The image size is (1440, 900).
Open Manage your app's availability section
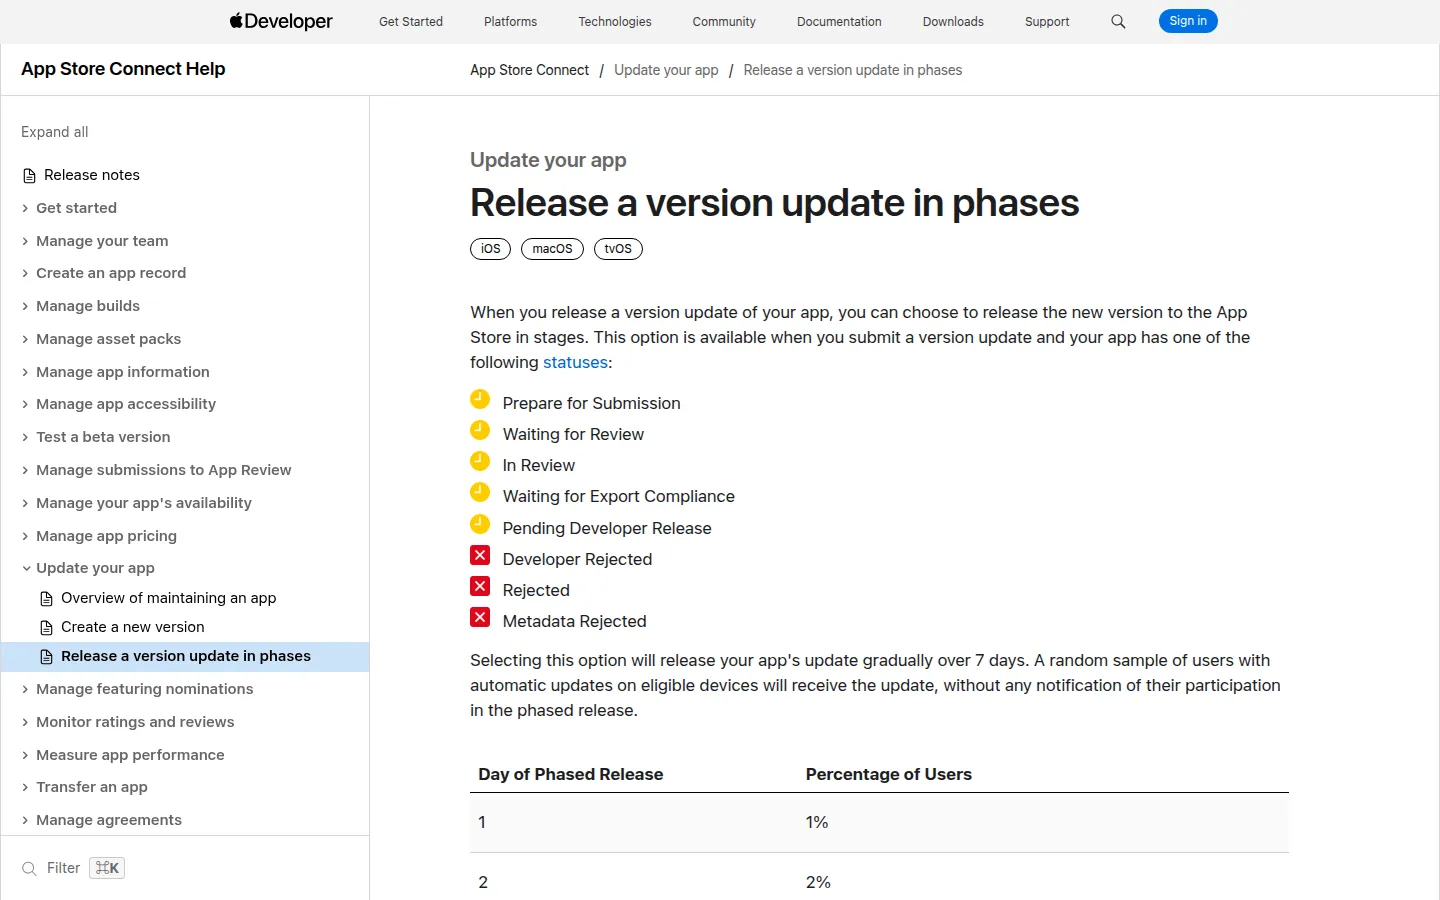(x=144, y=503)
